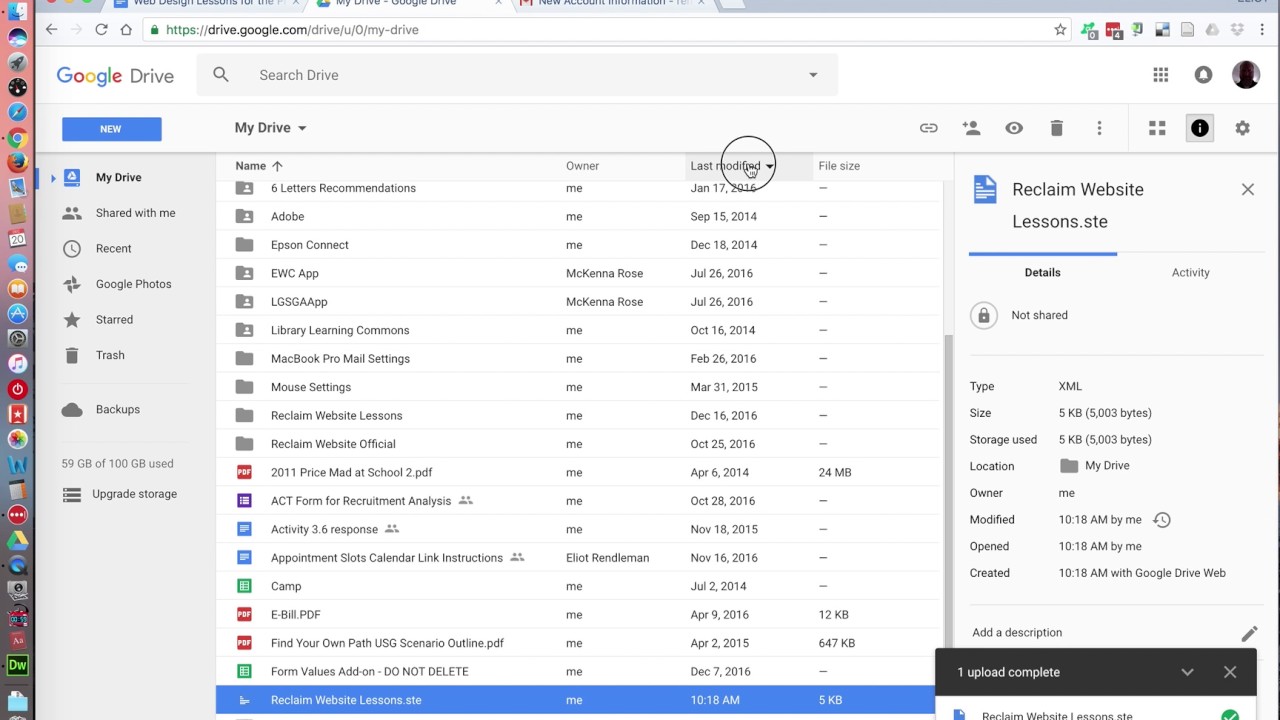Open the more actions three-dot menu
This screenshot has width=1280, height=720.
pyautogui.click(x=1099, y=128)
